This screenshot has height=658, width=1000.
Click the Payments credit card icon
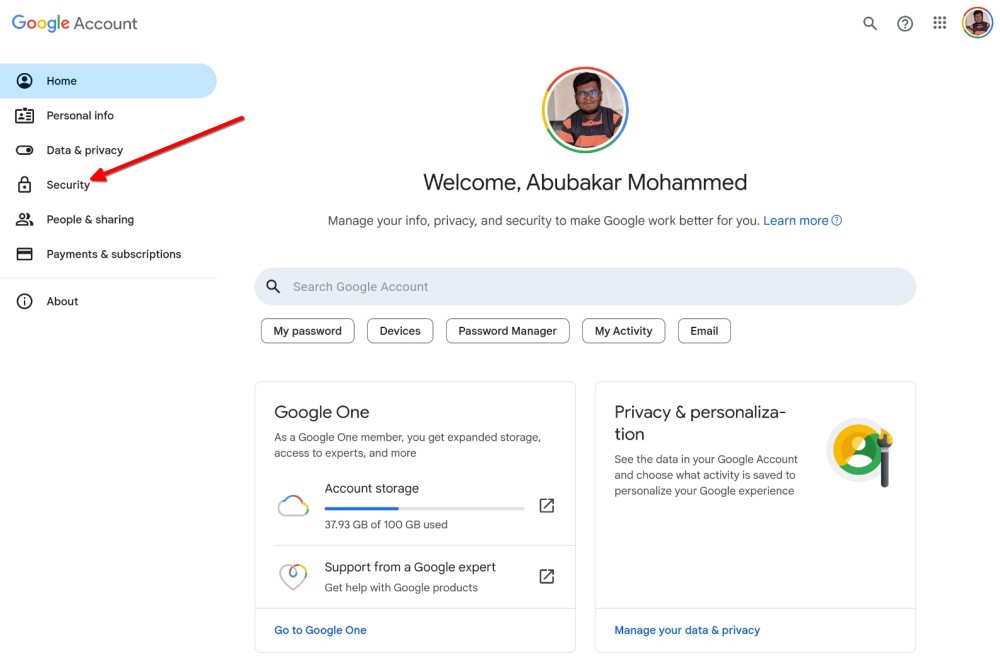coord(24,254)
